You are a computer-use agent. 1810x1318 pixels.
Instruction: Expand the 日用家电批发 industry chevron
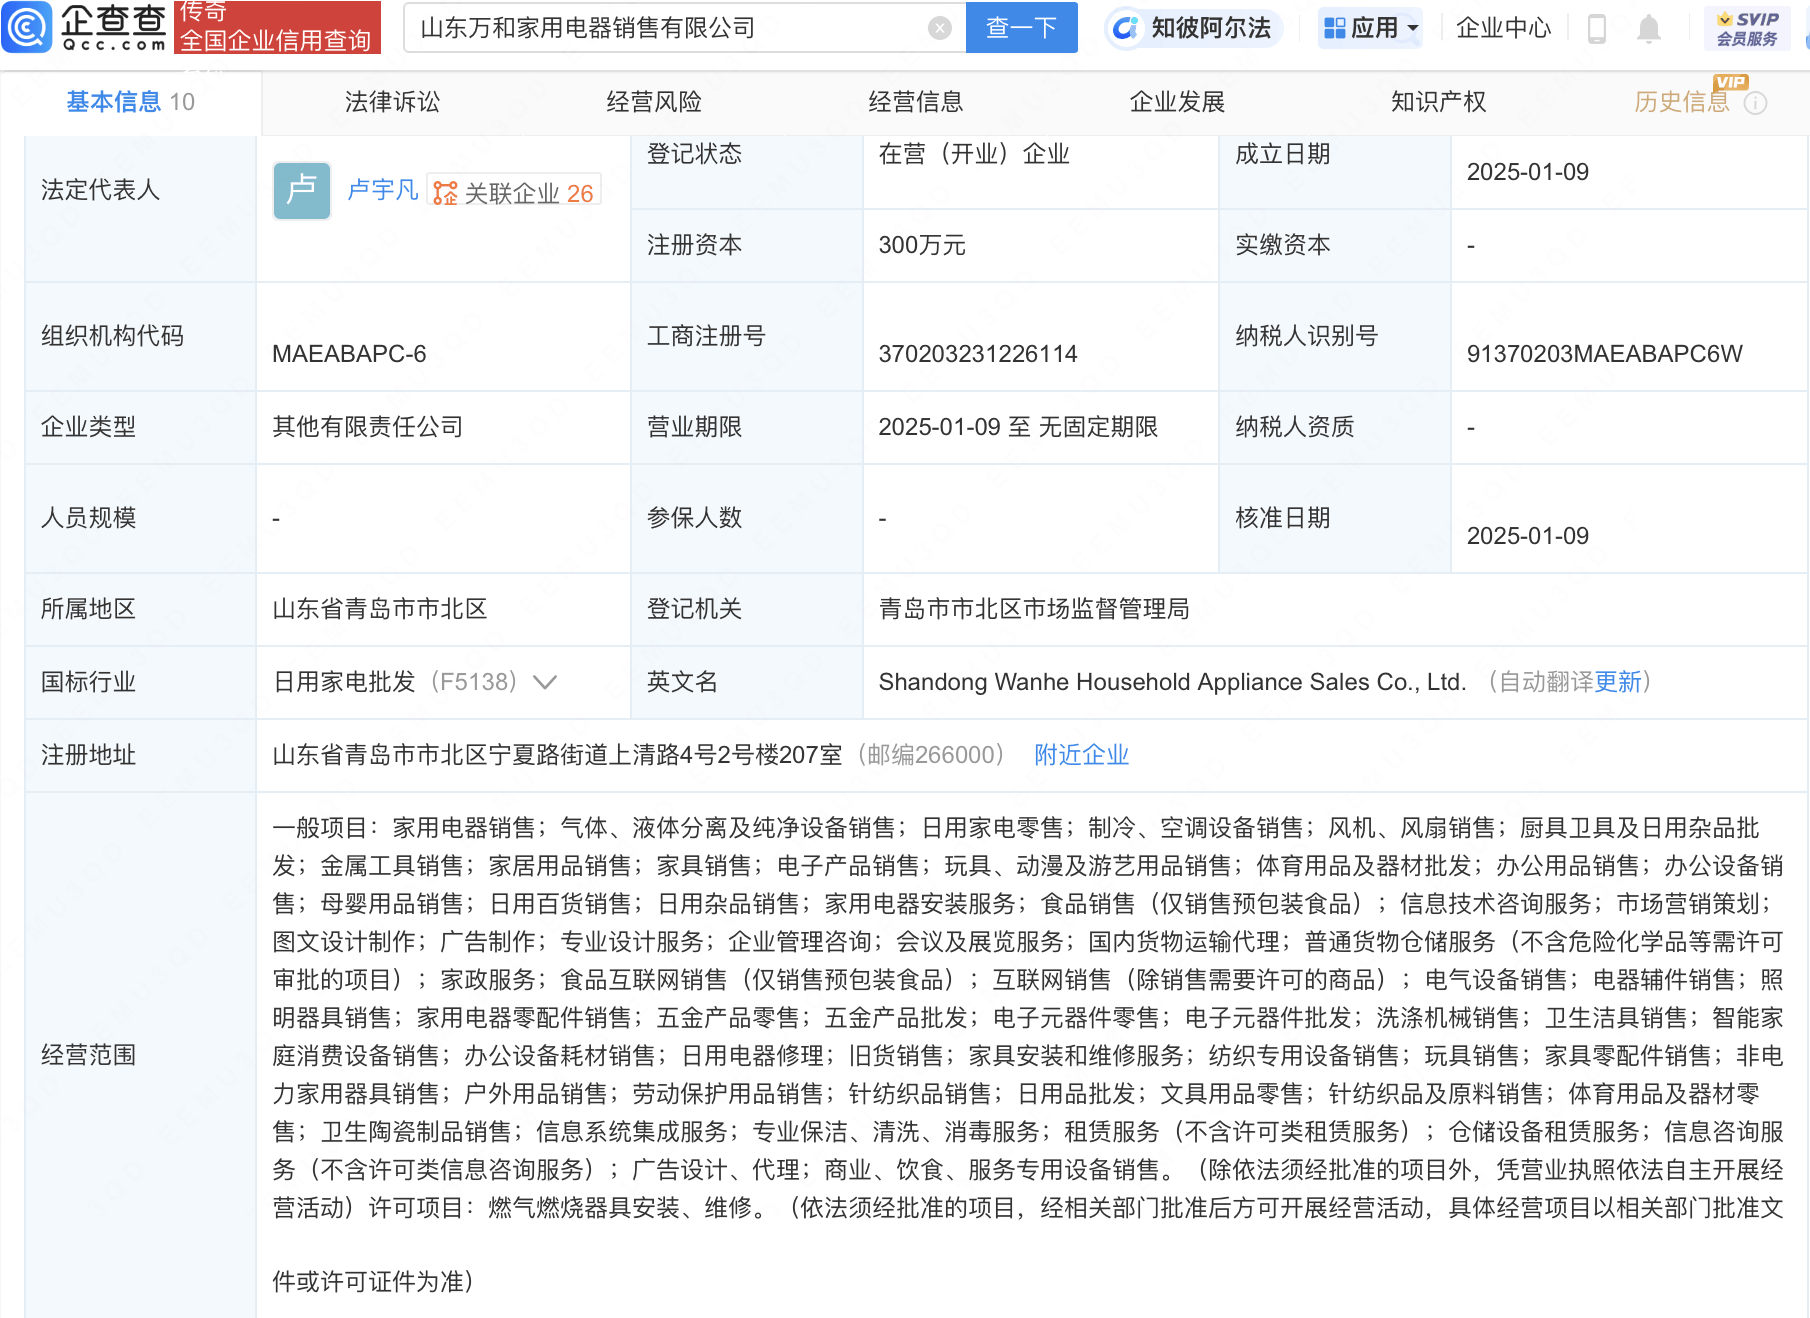[x=545, y=682]
